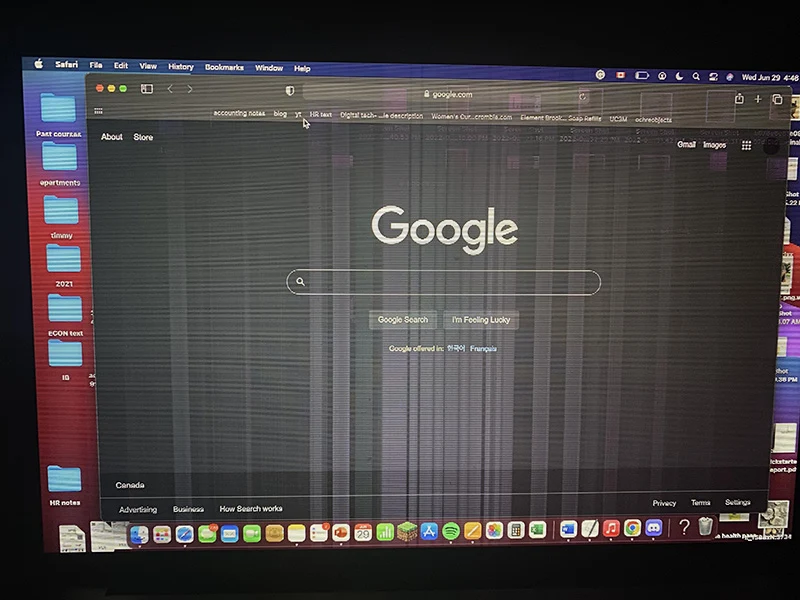Open Finder from the dock
The image size is (800, 600).
coord(139,534)
